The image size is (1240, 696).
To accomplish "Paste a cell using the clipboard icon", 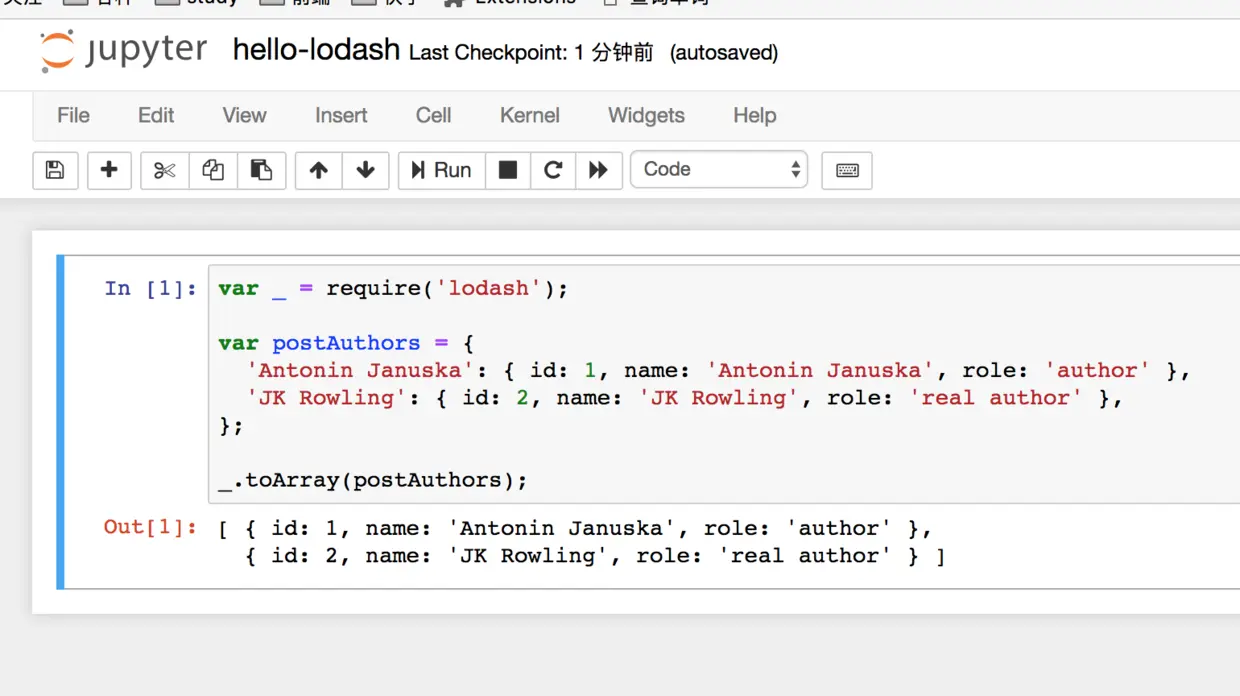I will (x=262, y=170).
